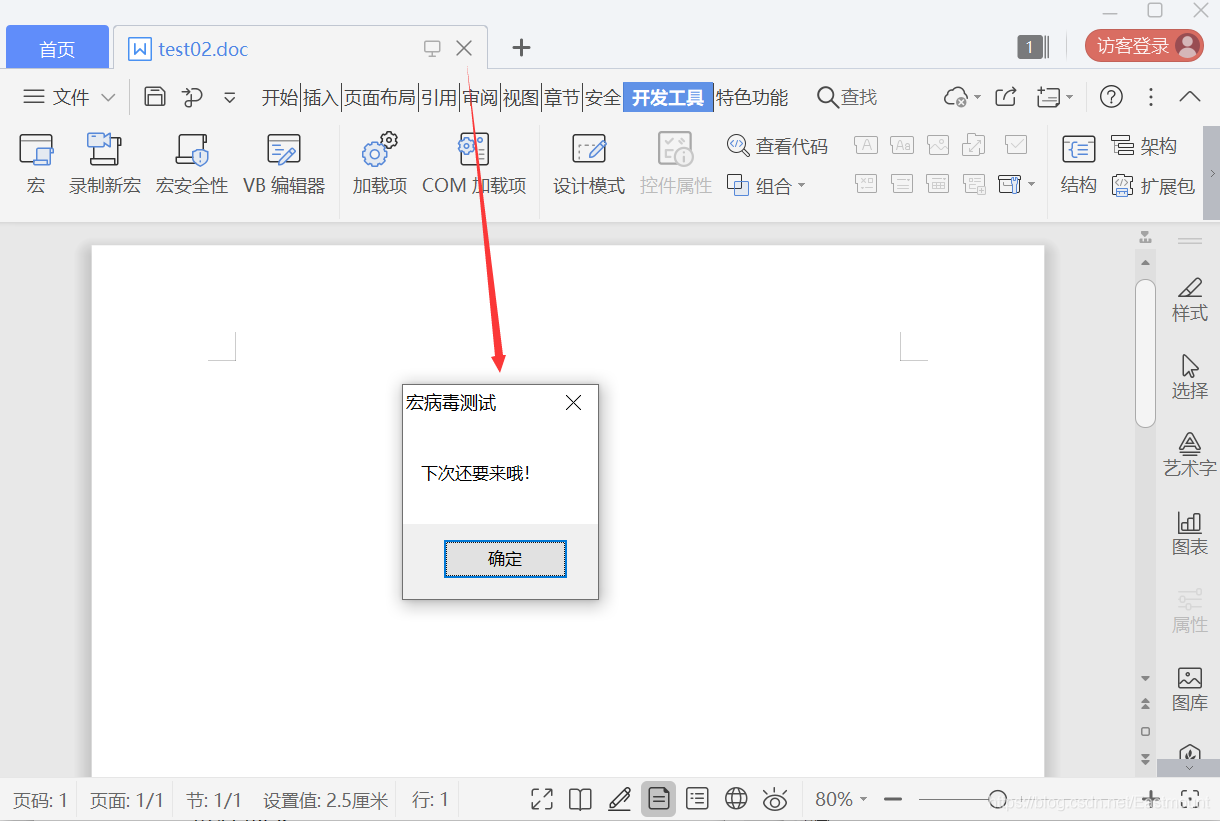This screenshot has width=1220, height=821.
Task: Click the share document icon
Action: (x=1007, y=97)
